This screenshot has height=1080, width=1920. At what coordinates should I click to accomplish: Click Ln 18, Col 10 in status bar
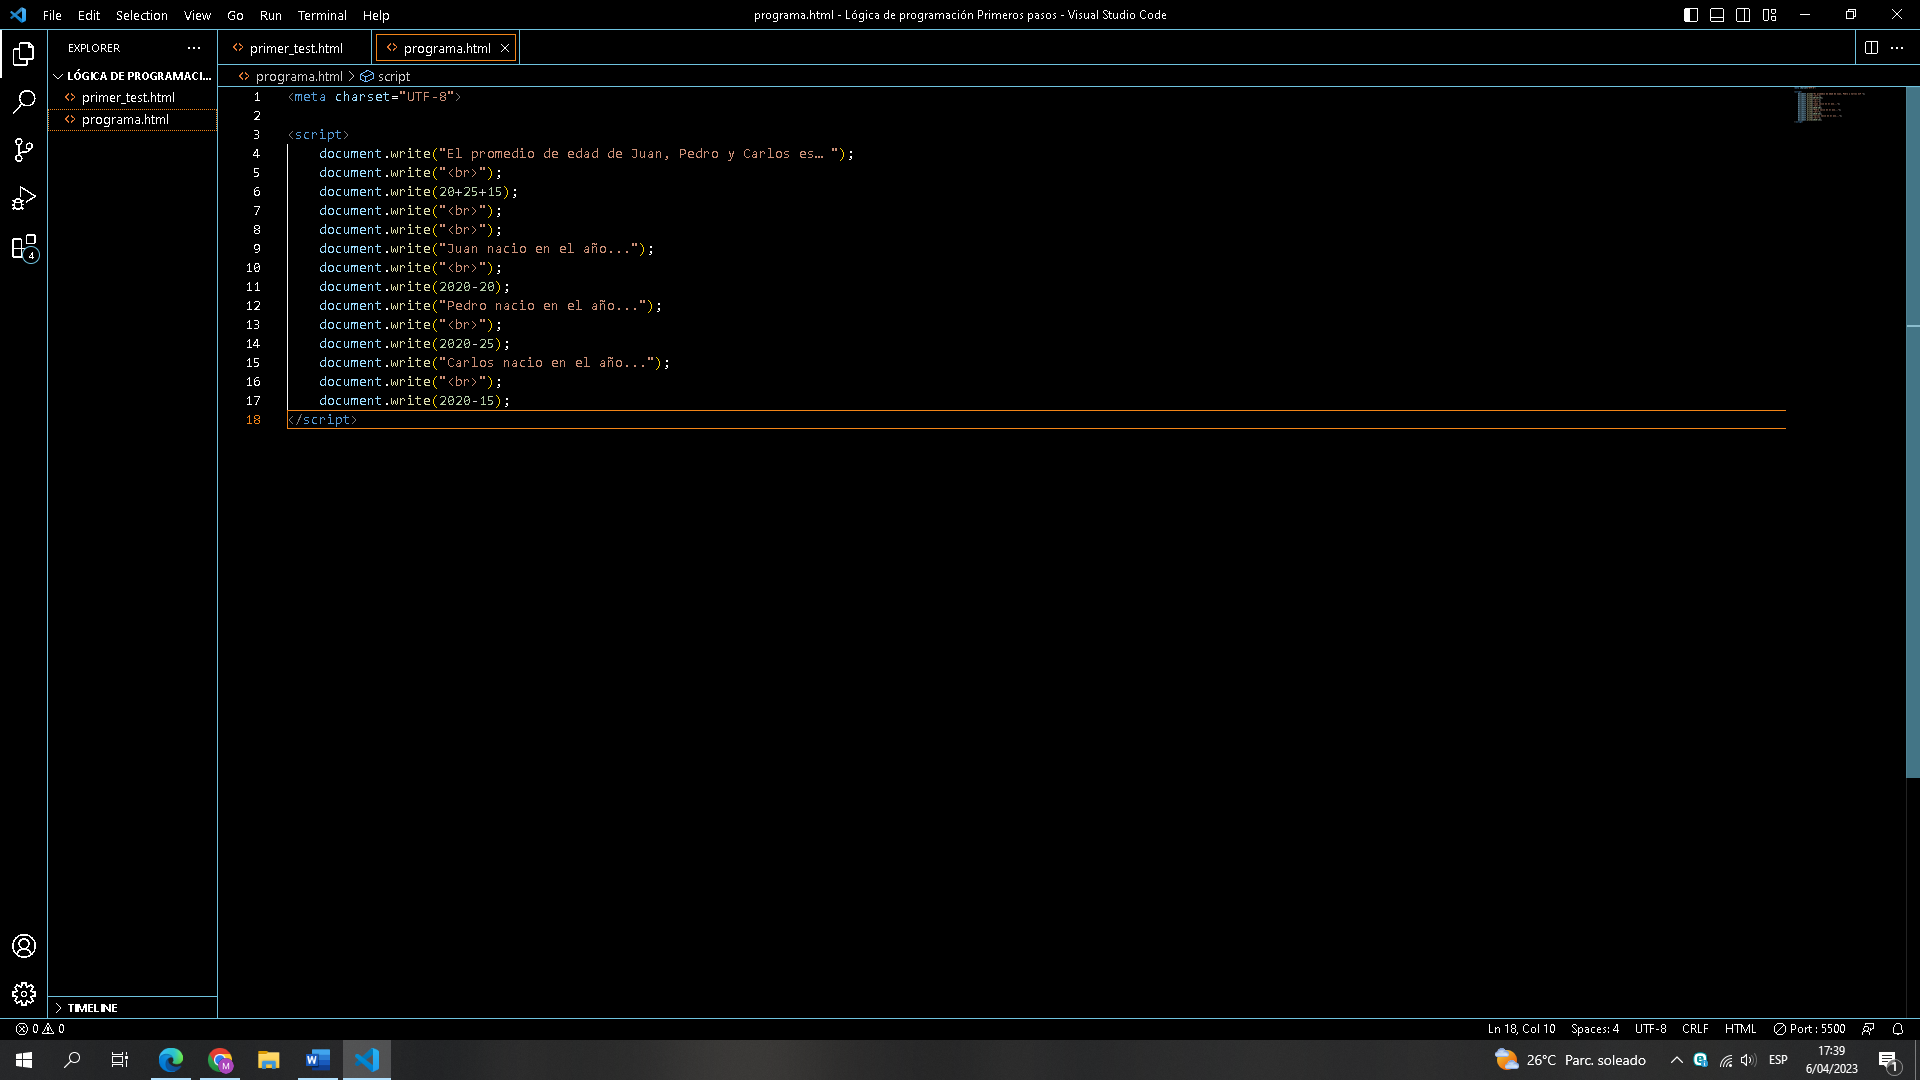pyautogui.click(x=1521, y=1029)
